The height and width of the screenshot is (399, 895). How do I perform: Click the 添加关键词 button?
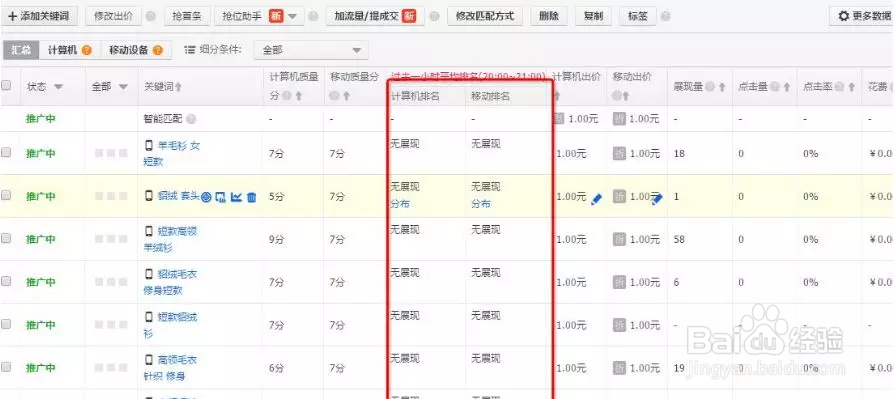coord(38,17)
